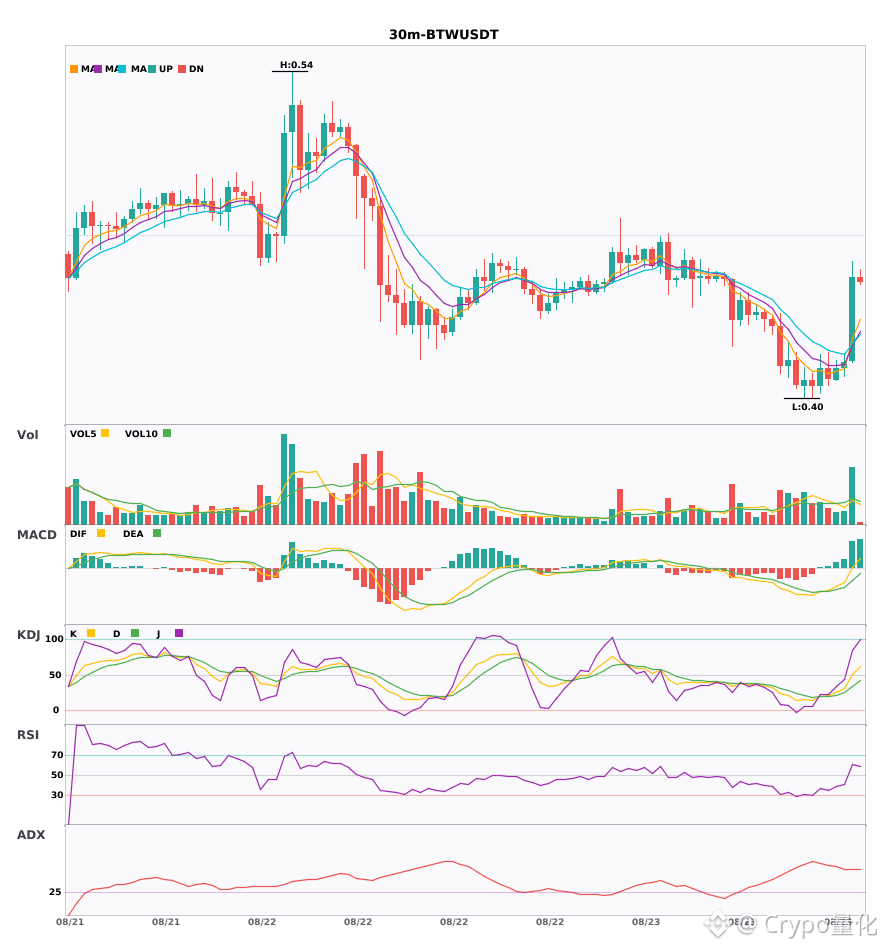
Task: Click the yellow DIF swatch
Action: click(101, 533)
